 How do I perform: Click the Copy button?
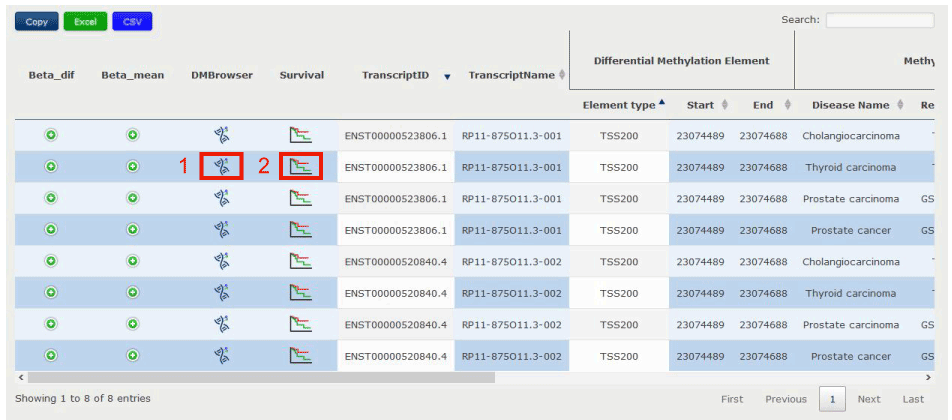click(36, 21)
